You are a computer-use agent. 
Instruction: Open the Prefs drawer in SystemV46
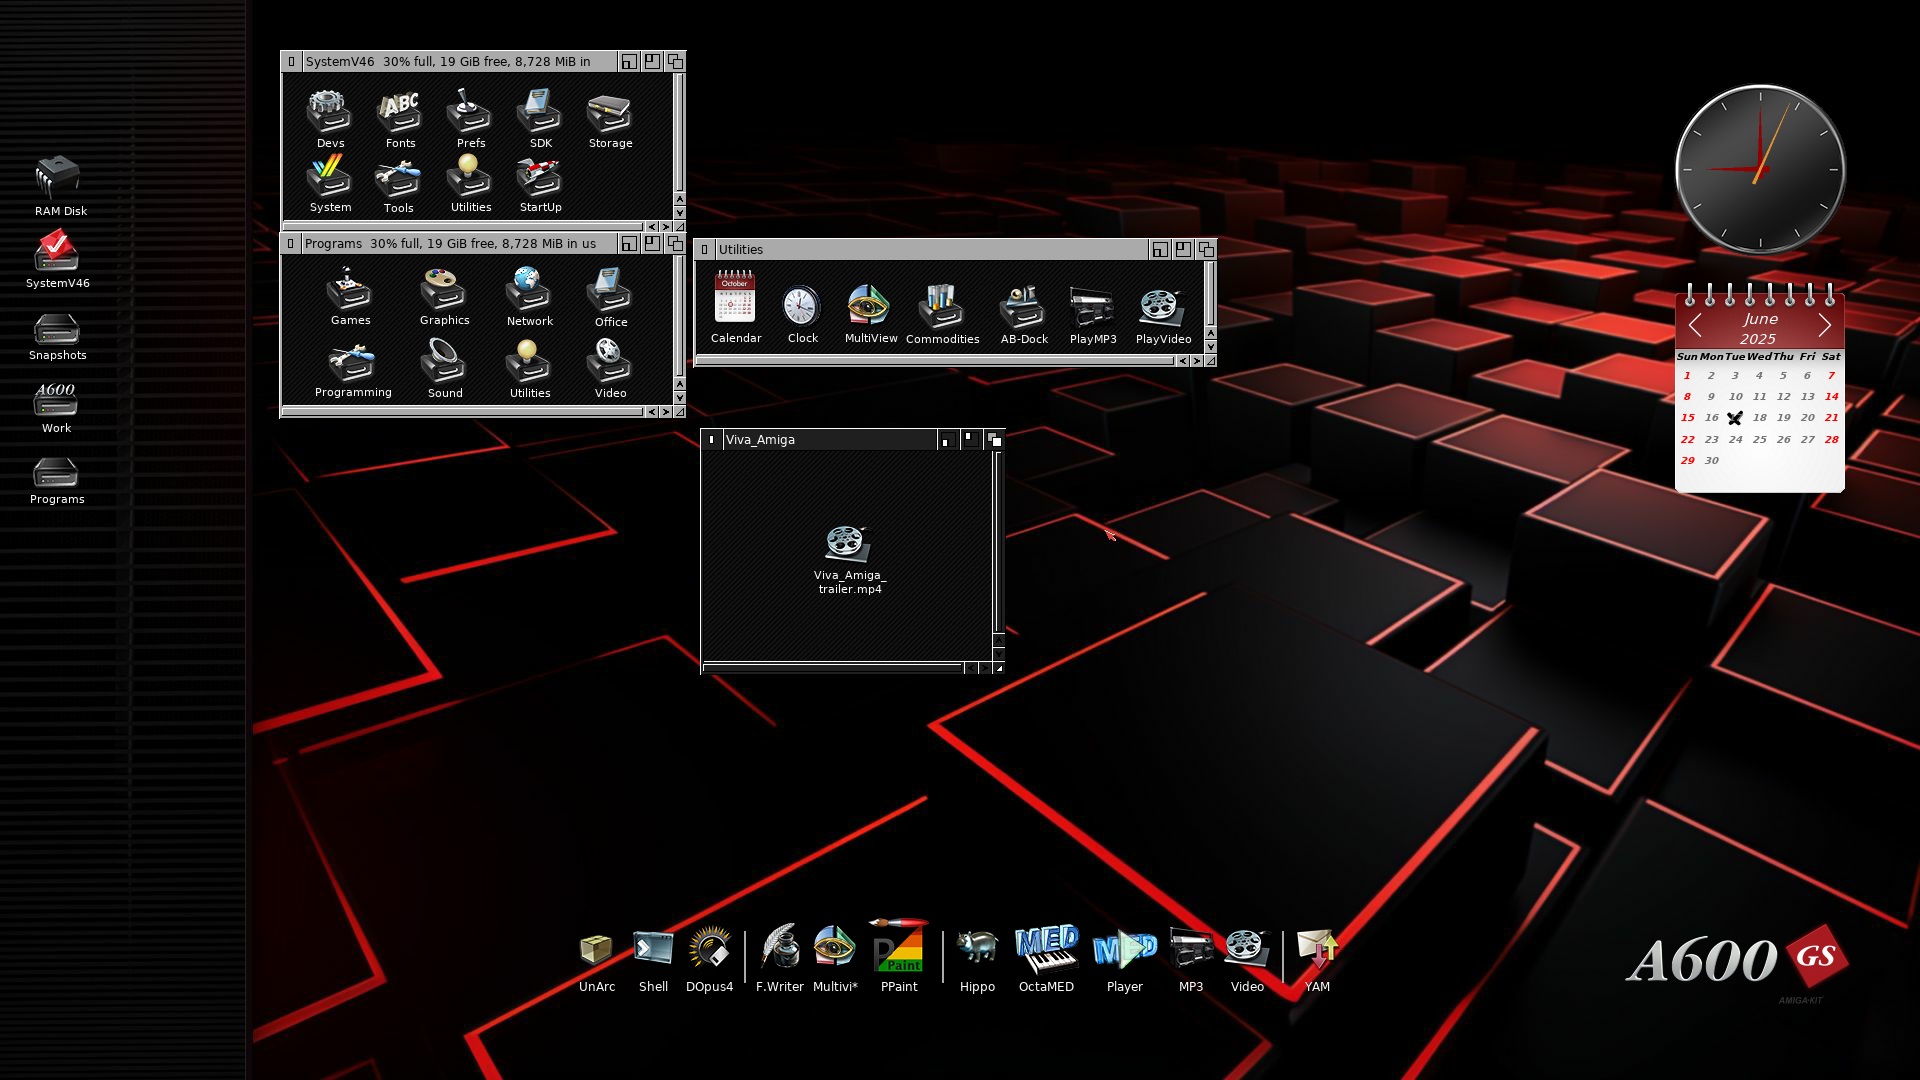pyautogui.click(x=469, y=113)
